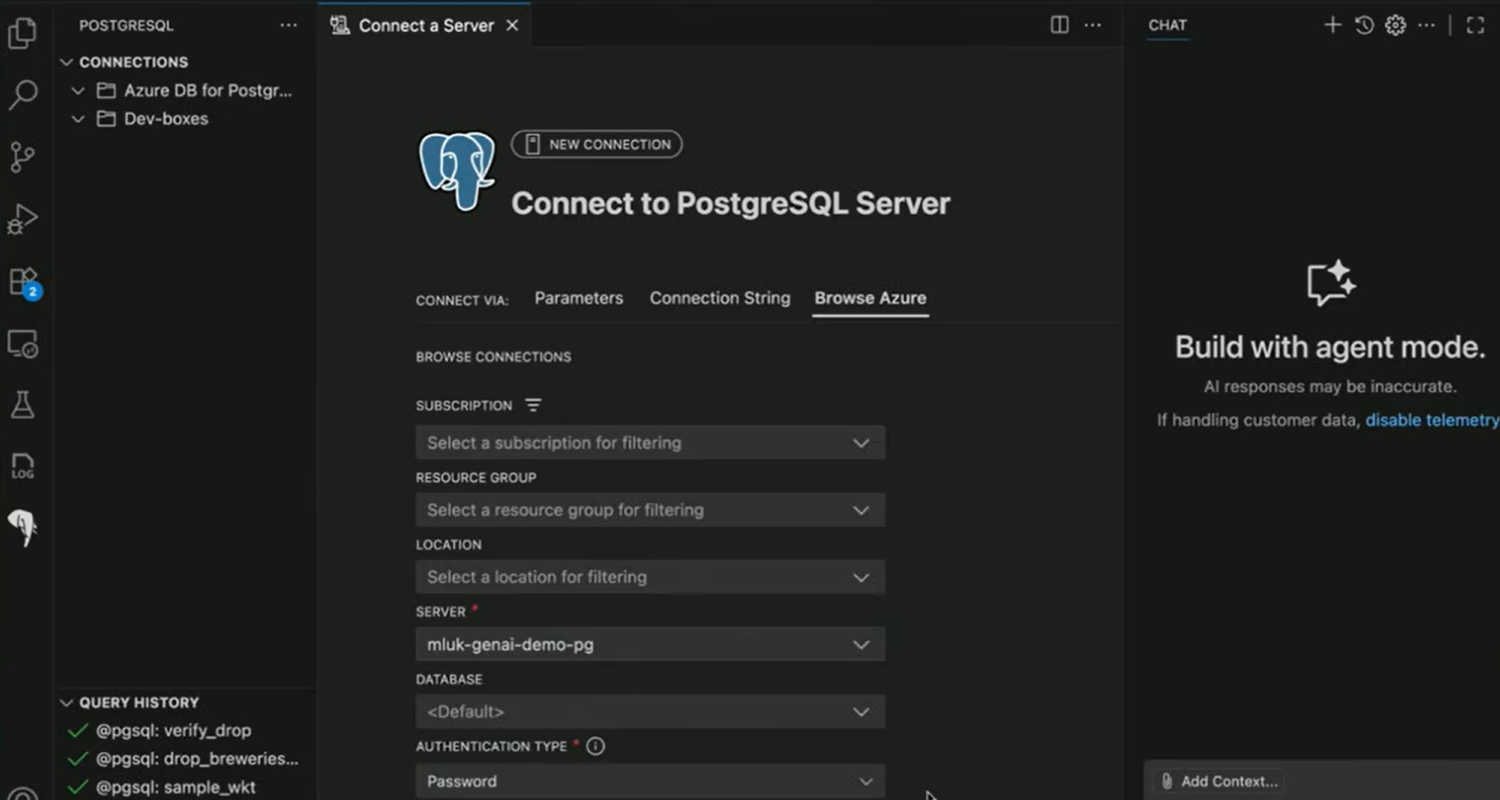Click the PostgreSQL elephant logo
The width and height of the screenshot is (1500, 800).
tap(457, 171)
